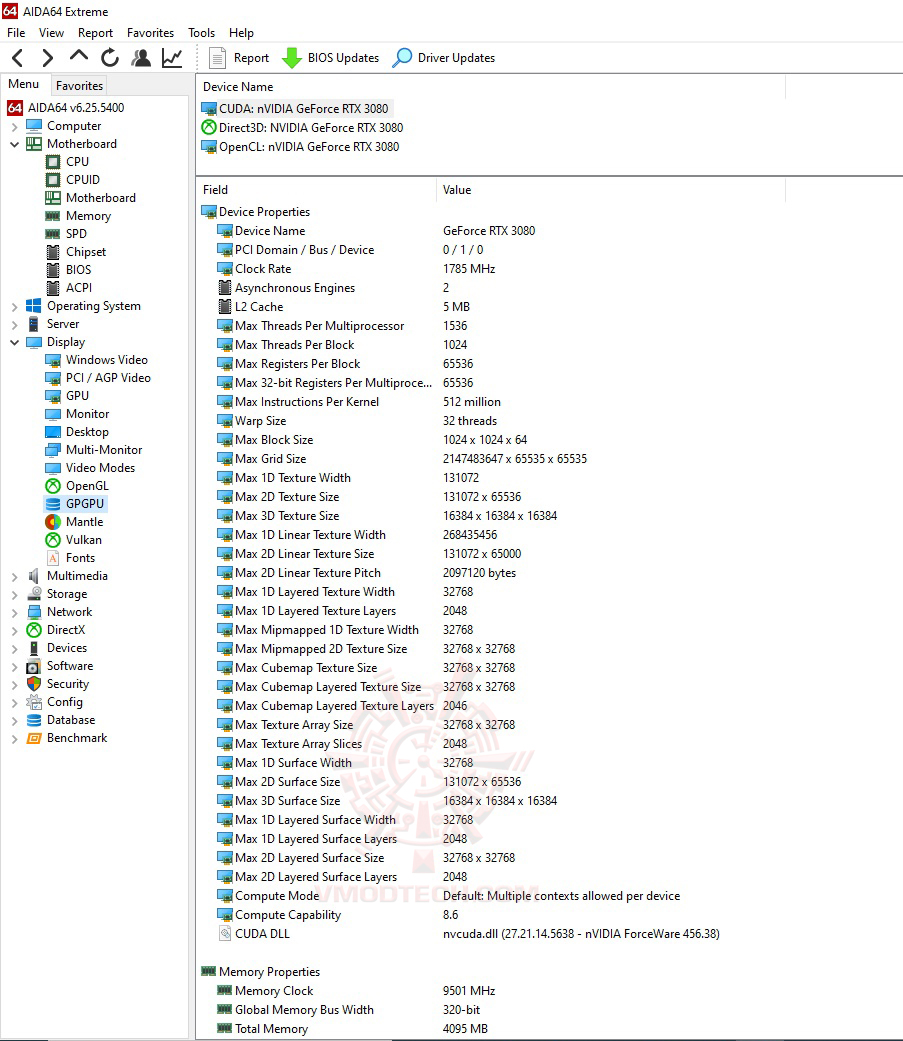The width and height of the screenshot is (903, 1041).
Task: Click the refresh toolbar icon
Action: pyautogui.click(x=110, y=57)
